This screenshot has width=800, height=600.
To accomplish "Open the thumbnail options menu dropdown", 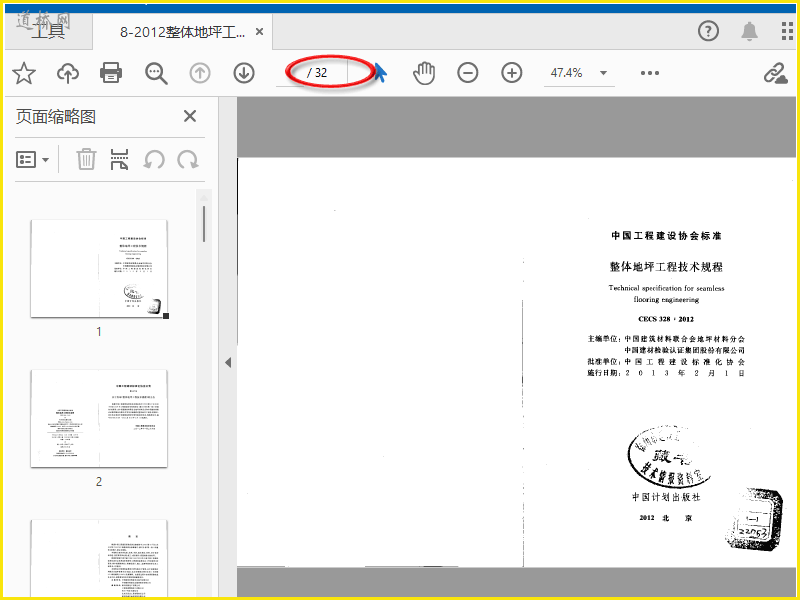I will (x=33, y=160).
